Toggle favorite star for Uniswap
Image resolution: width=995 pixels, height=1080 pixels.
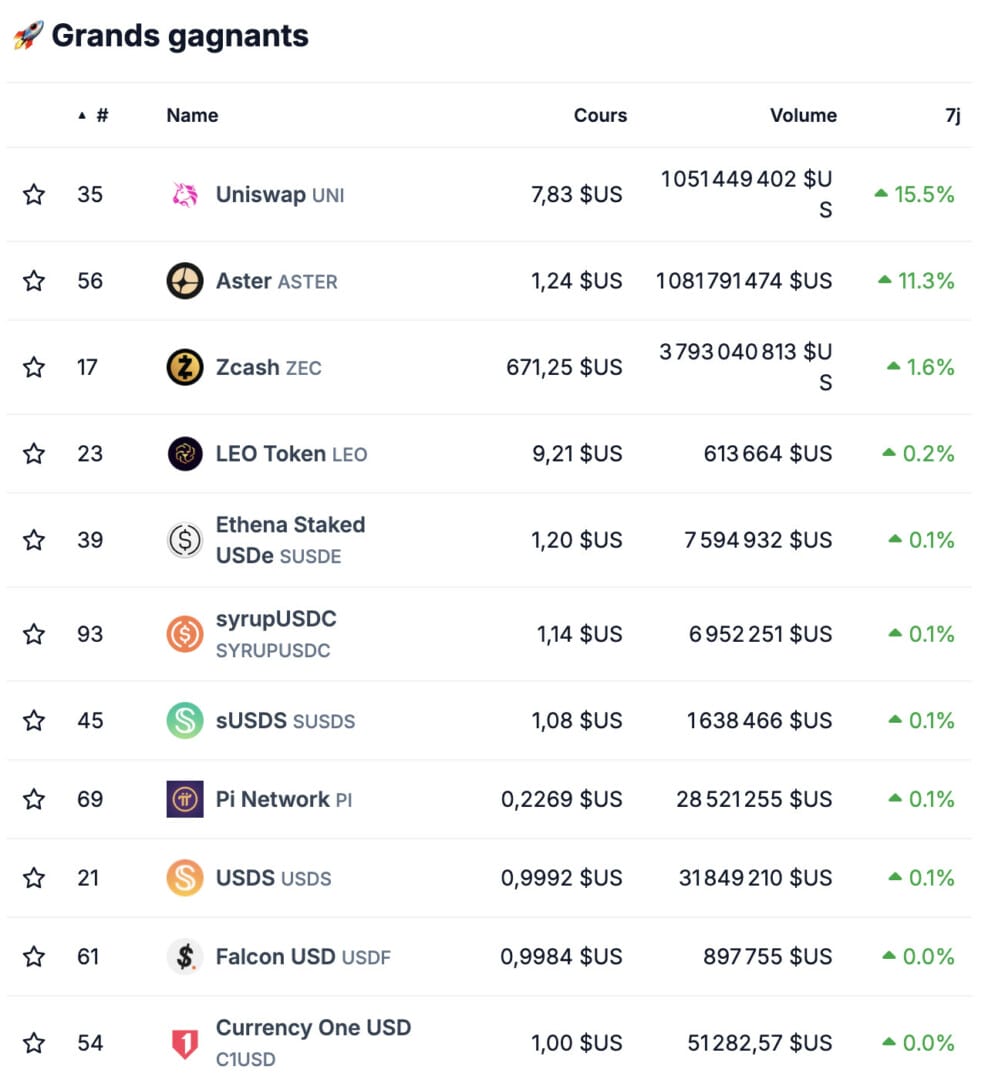pyautogui.click(x=34, y=195)
